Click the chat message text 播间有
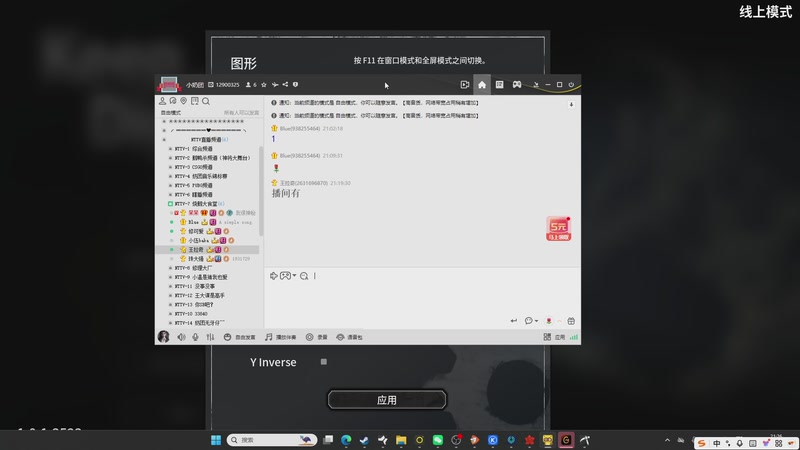This screenshot has width=800, height=450. click(286, 193)
